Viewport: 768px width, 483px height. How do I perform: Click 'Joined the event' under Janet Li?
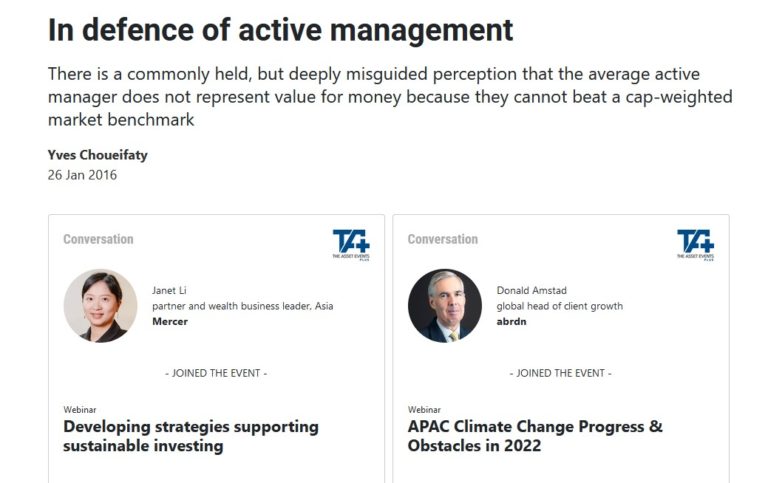216,373
